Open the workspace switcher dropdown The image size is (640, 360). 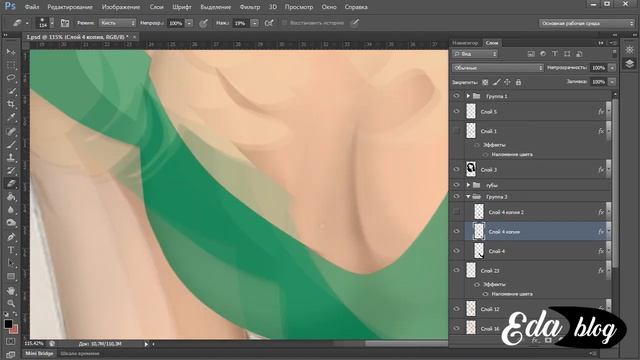click(587, 23)
